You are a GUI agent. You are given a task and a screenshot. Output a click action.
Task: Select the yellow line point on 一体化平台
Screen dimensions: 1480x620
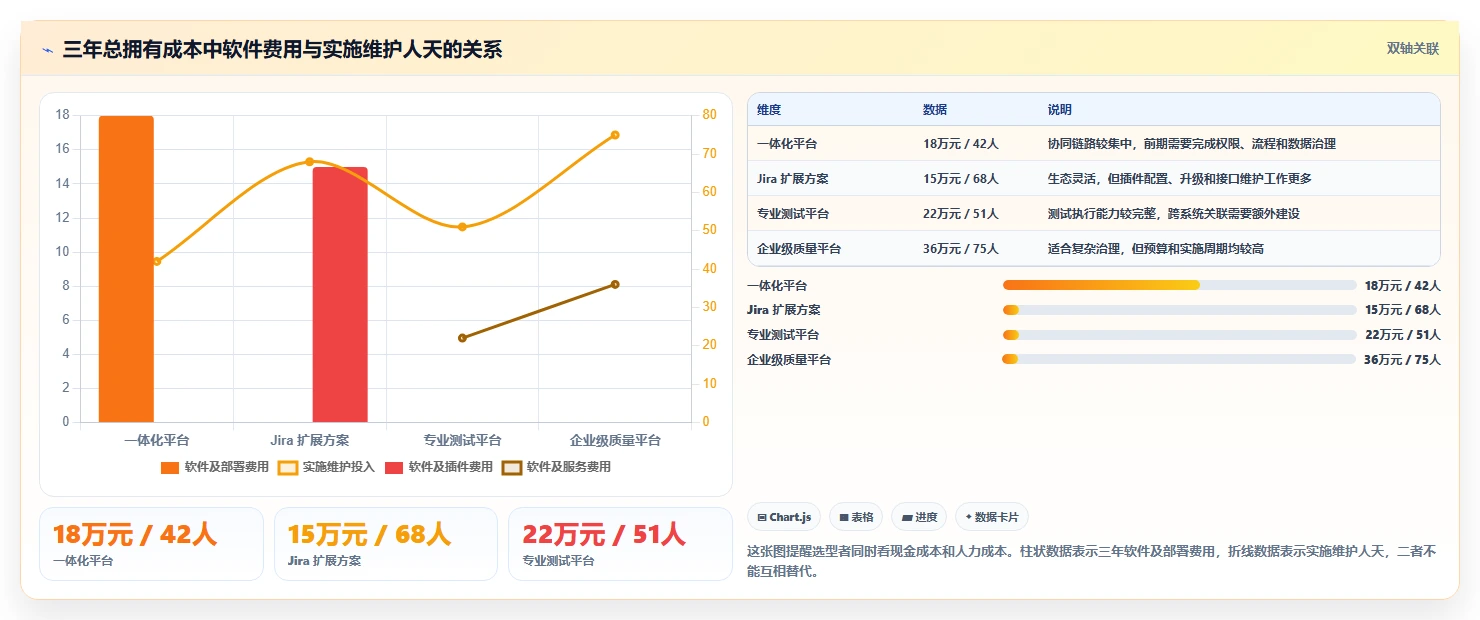point(157,261)
